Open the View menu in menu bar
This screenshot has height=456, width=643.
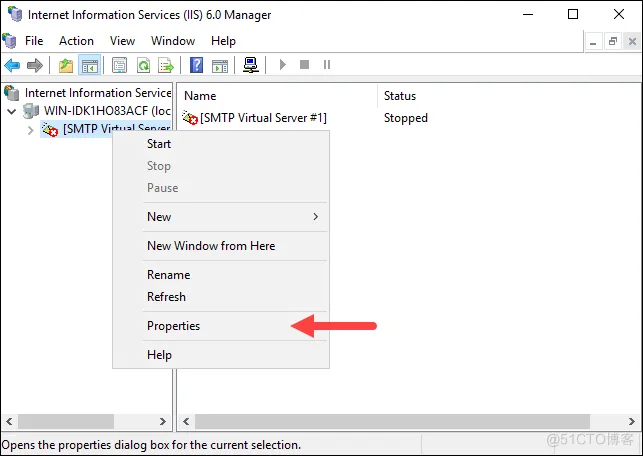pos(122,41)
